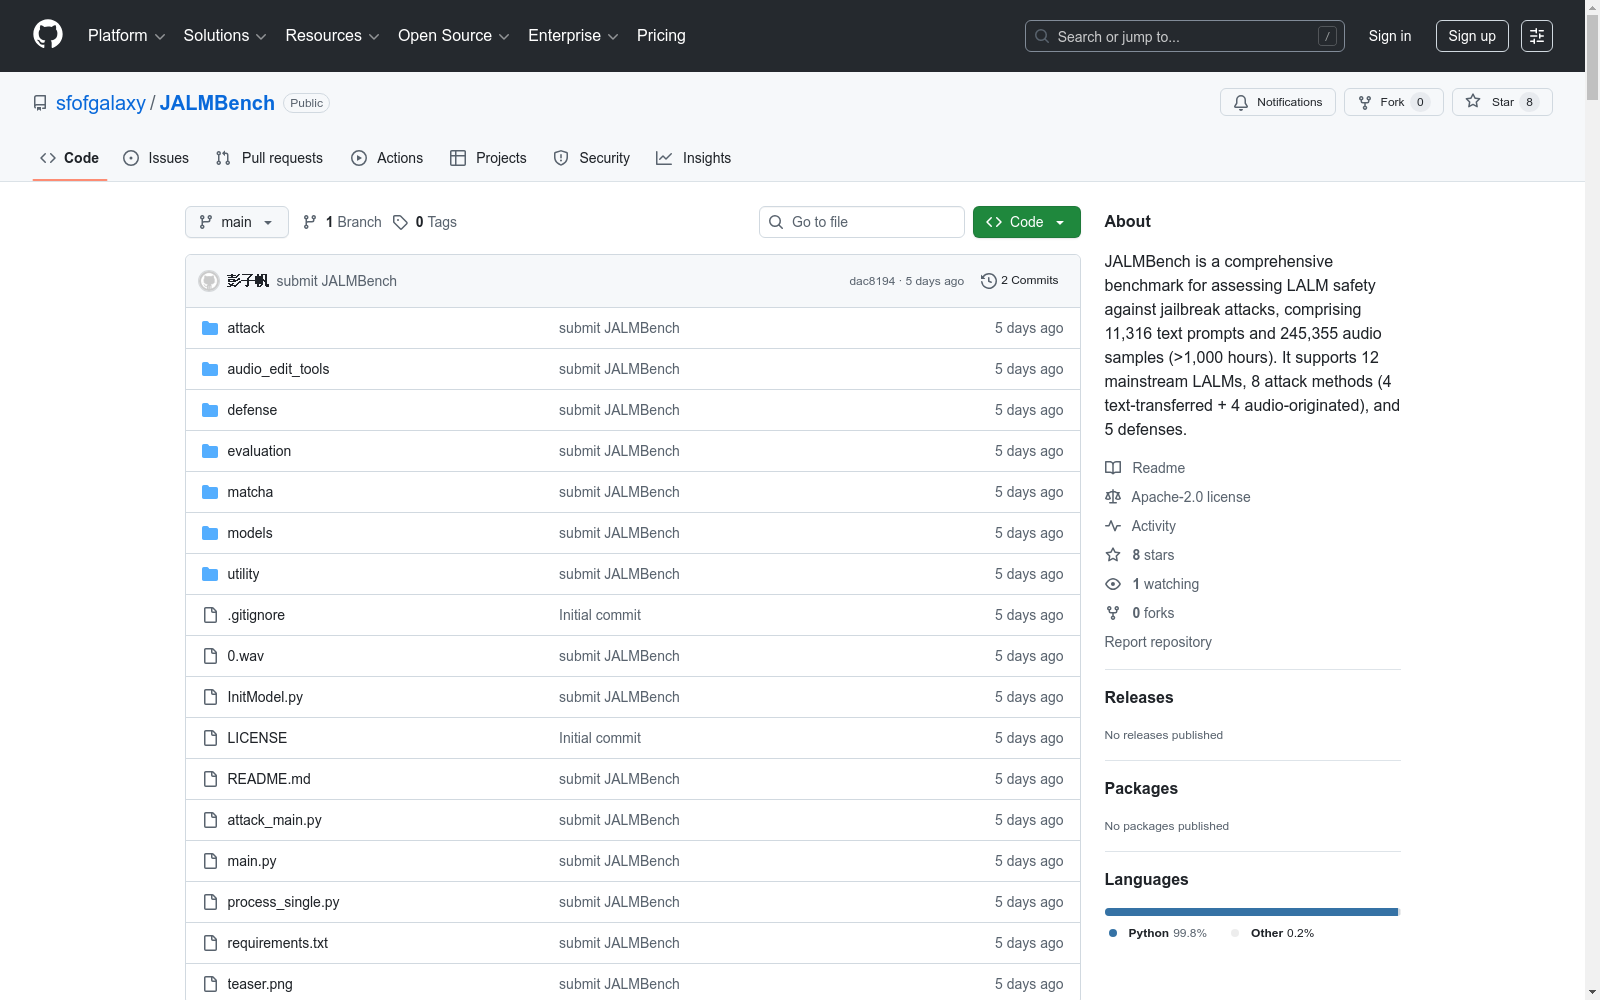Switch to the Code tab
This screenshot has width=1600, height=1000.
pos(70,158)
